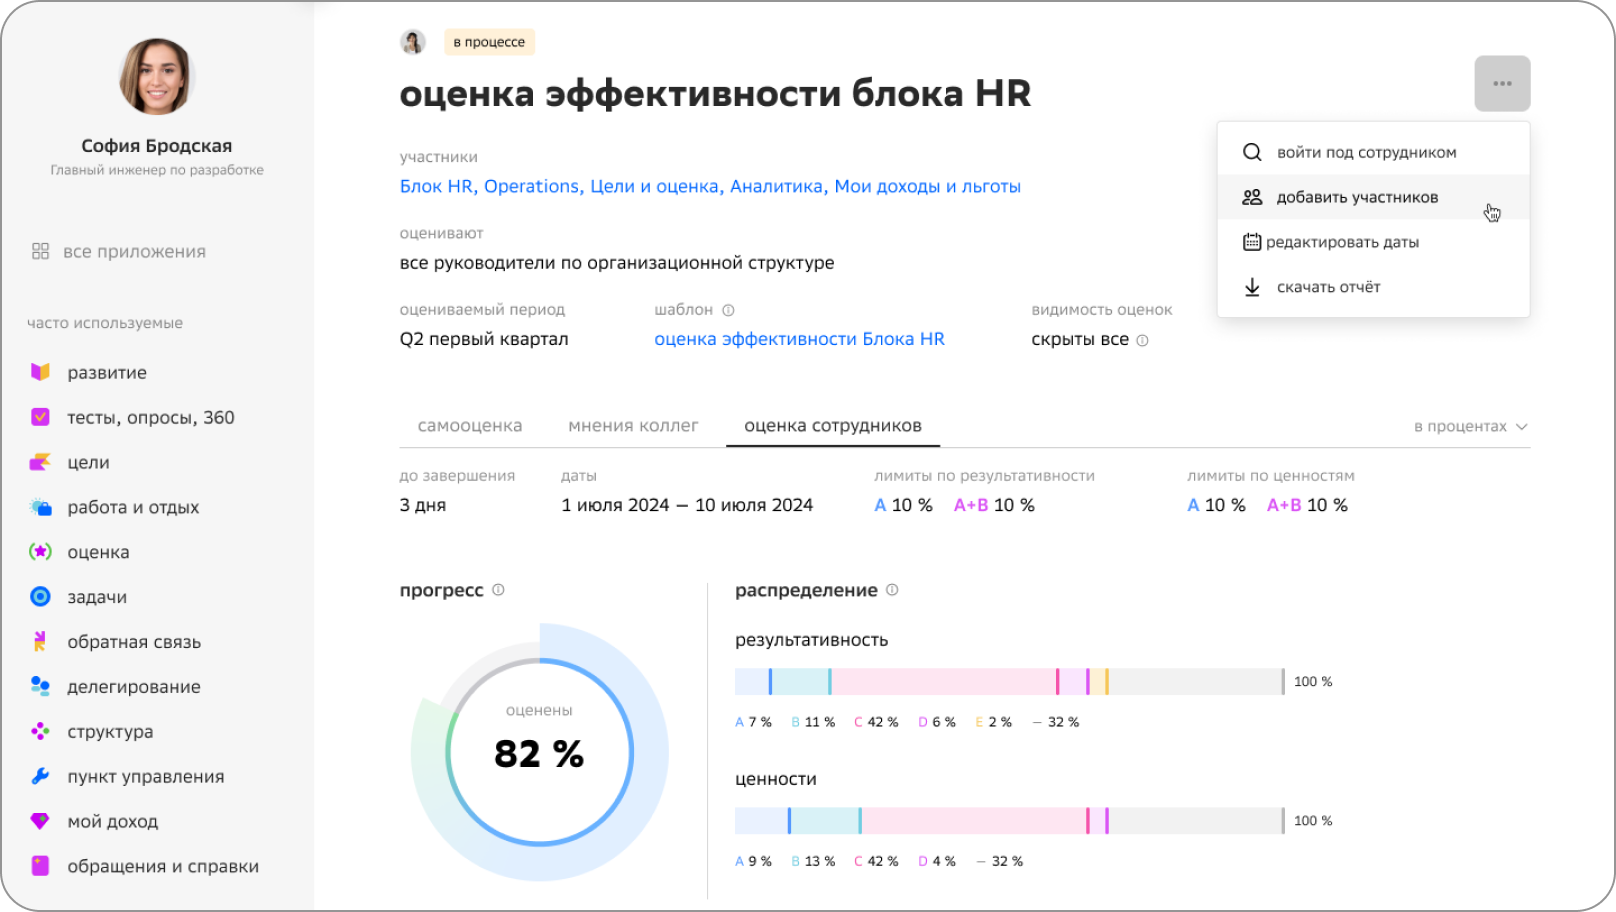This screenshot has width=1616, height=912.
Task: Click the задачи circle icon in sidebar
Action: click(40, 597)
